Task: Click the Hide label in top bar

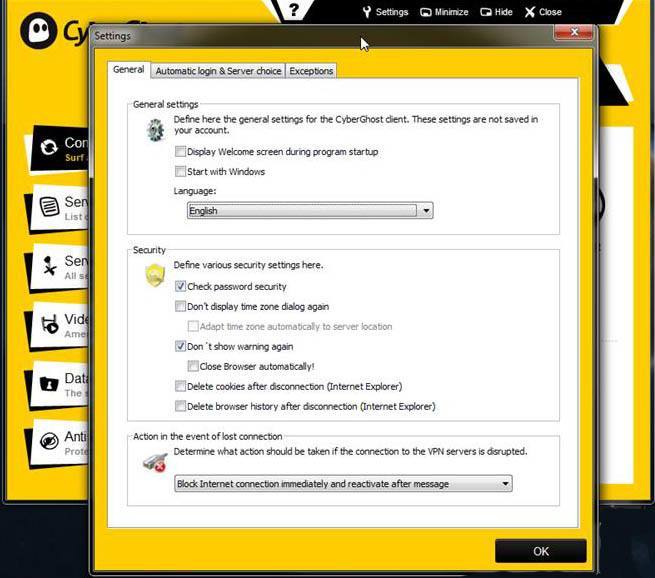Action: pos(503,12)
